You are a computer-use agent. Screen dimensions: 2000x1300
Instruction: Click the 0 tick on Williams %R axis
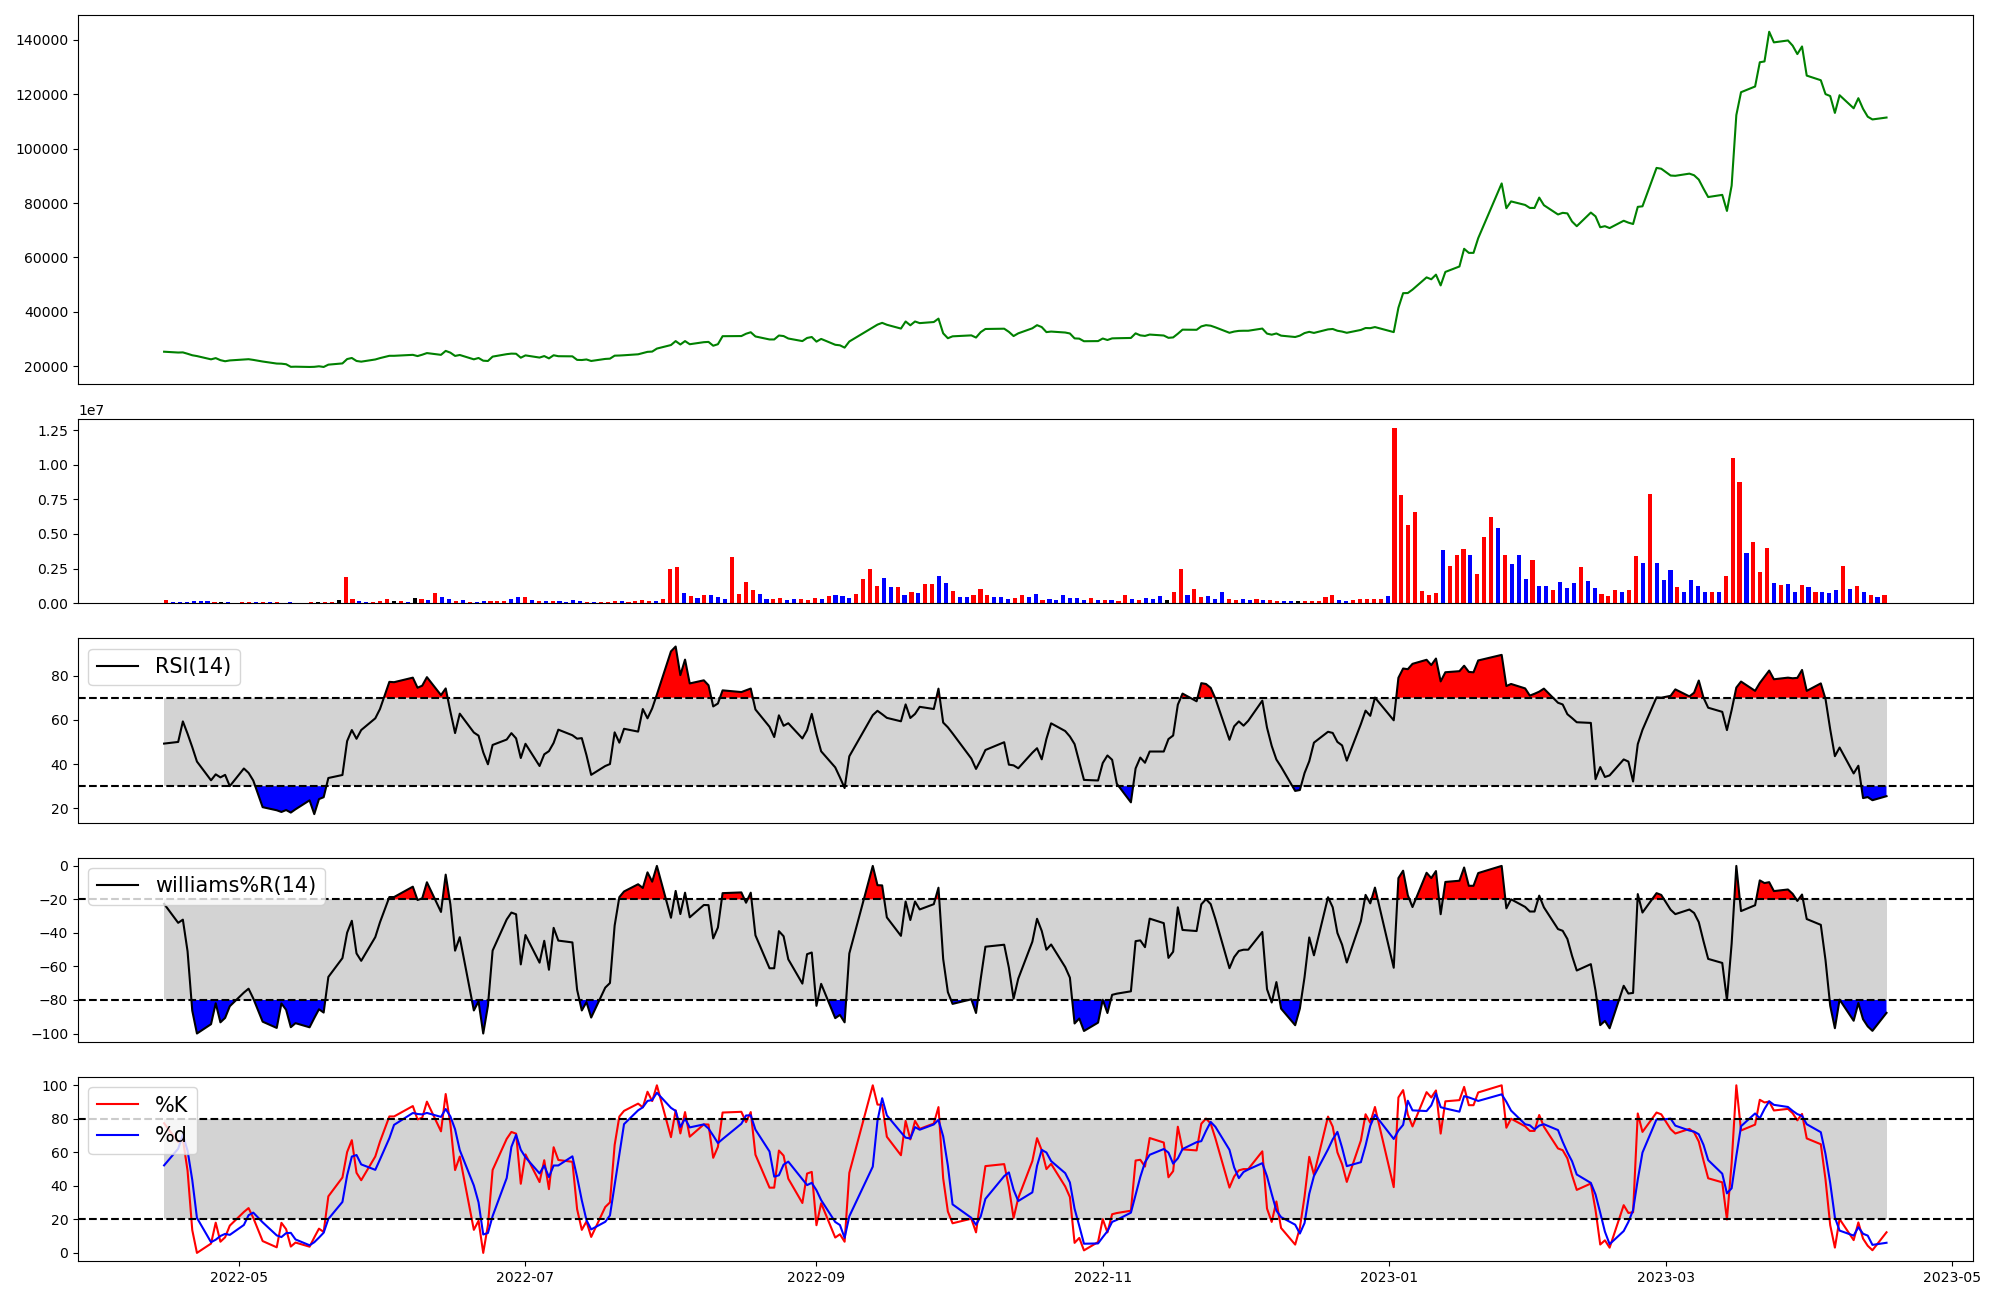pyautogui.click(x=65, y=866)
